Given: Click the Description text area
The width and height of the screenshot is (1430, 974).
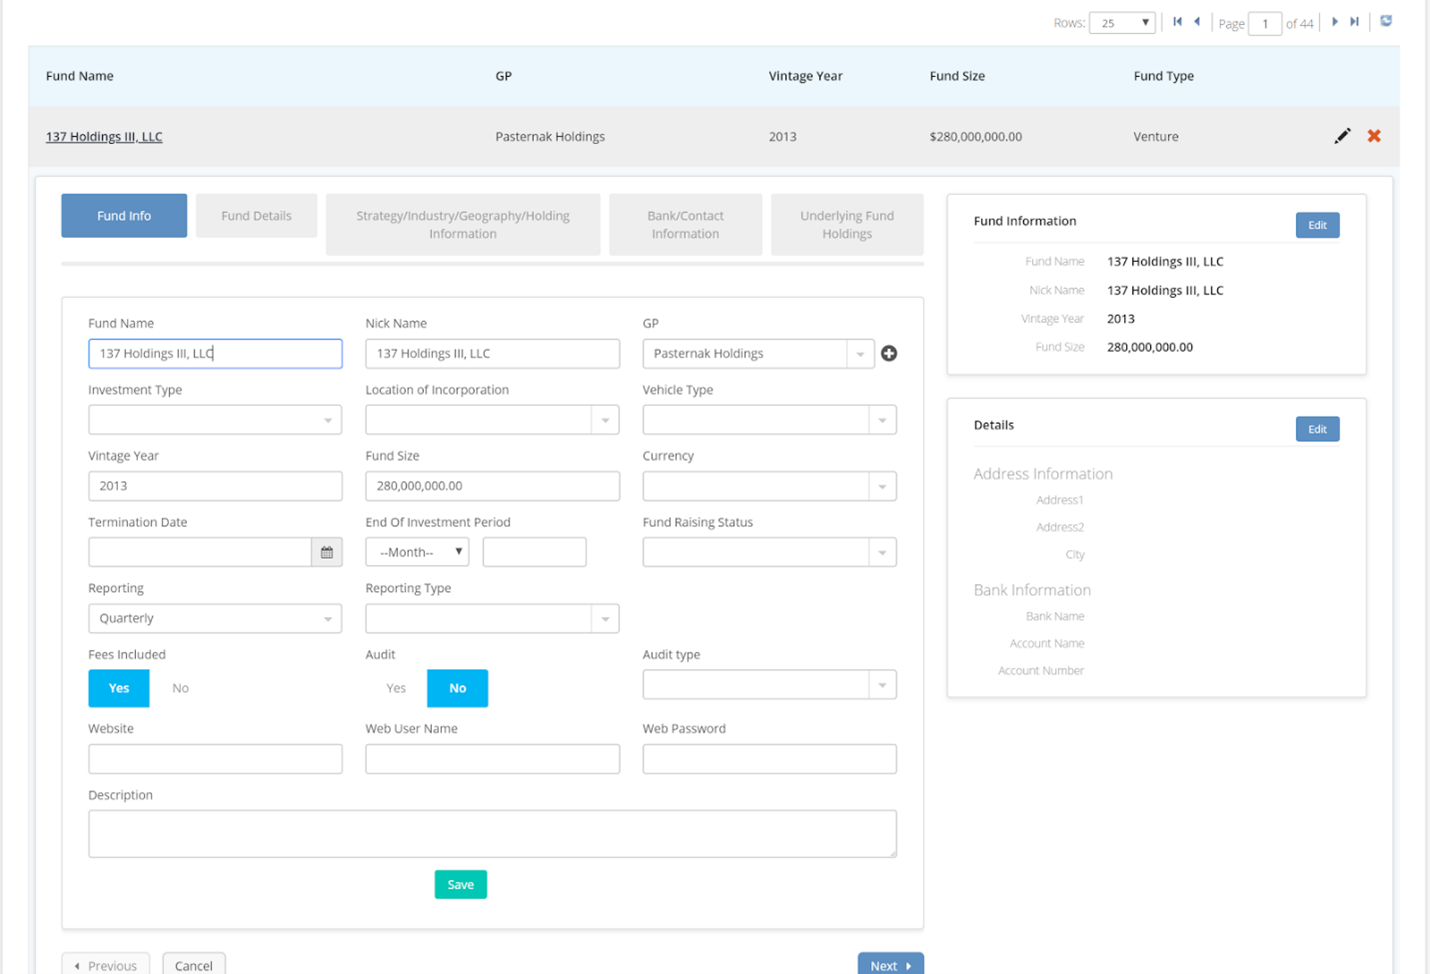Looking at the screenshot, I should coord(492,834).
